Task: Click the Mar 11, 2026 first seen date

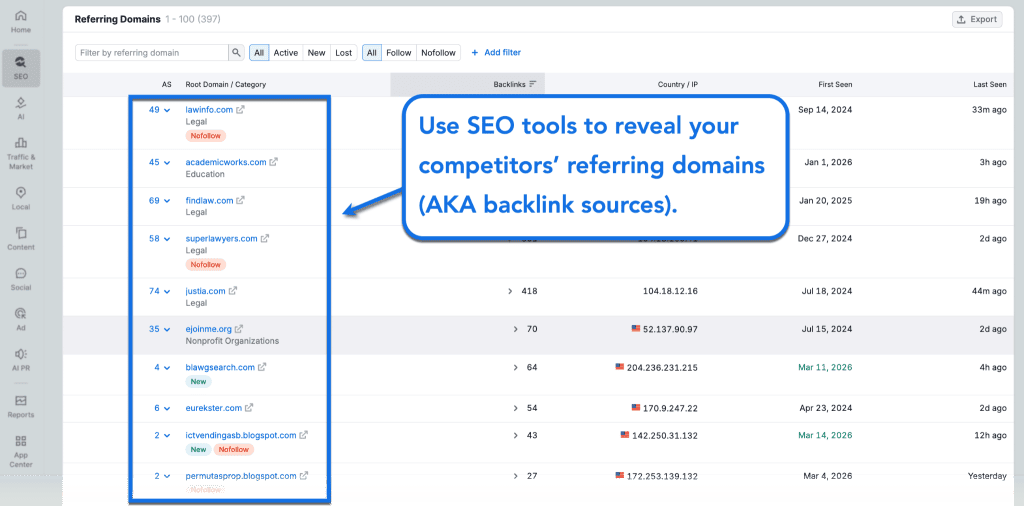Action: 825,368
